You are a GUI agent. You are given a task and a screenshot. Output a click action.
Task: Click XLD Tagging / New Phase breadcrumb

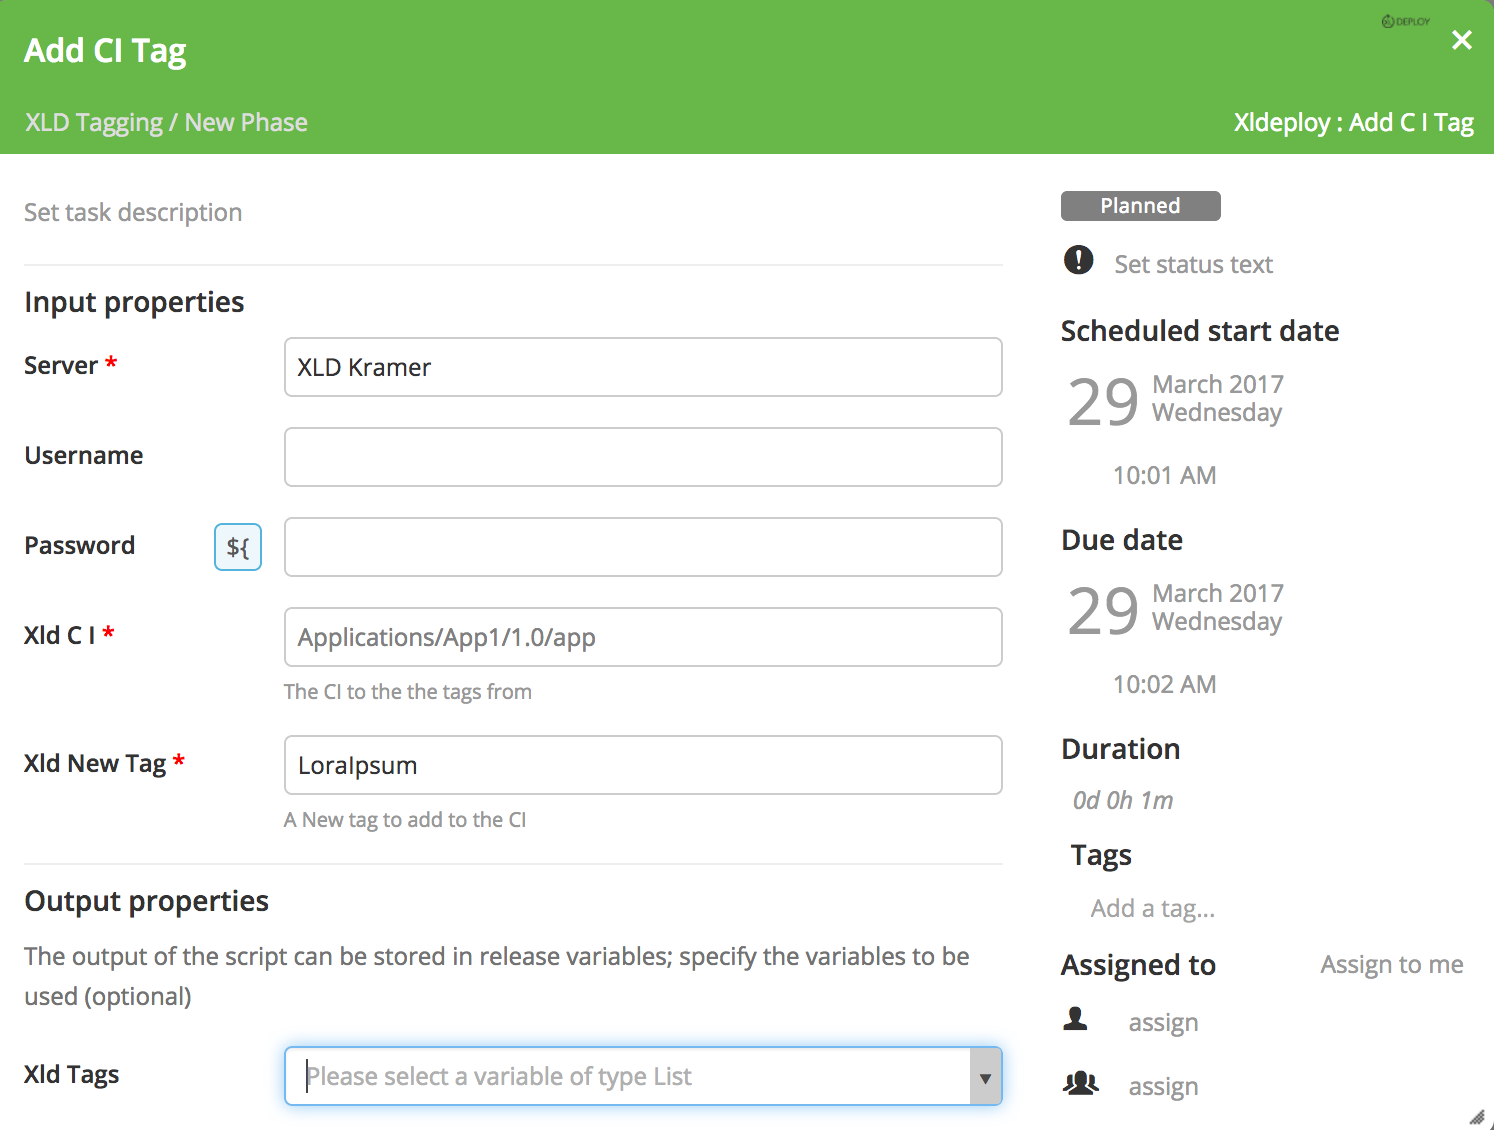[x=166, y=122]
